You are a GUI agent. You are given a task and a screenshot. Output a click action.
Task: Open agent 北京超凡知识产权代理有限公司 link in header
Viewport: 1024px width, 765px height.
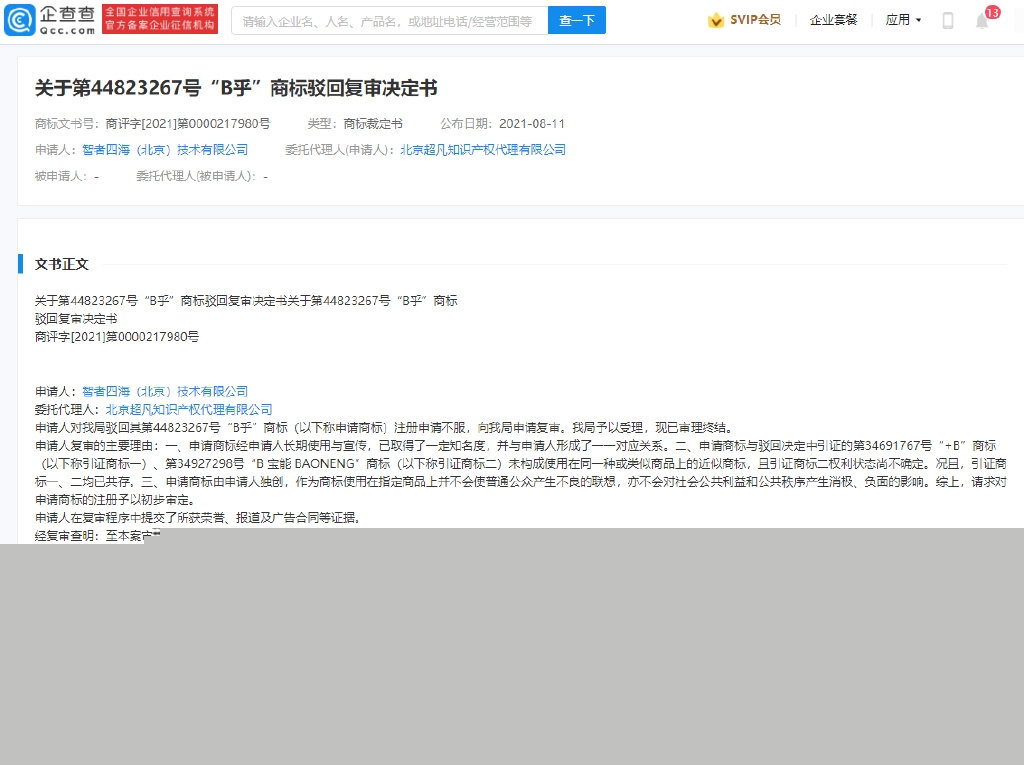coord(483,150)
